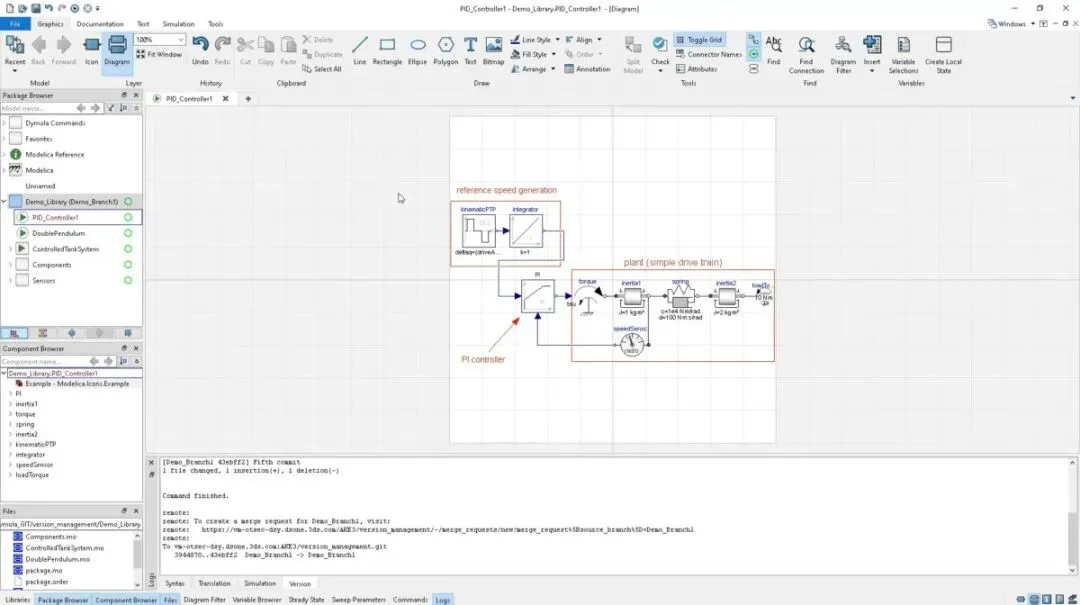Click version status circle for DoublePendulum
Viewport: 1080px width, 605px height.
click(128, 233)
